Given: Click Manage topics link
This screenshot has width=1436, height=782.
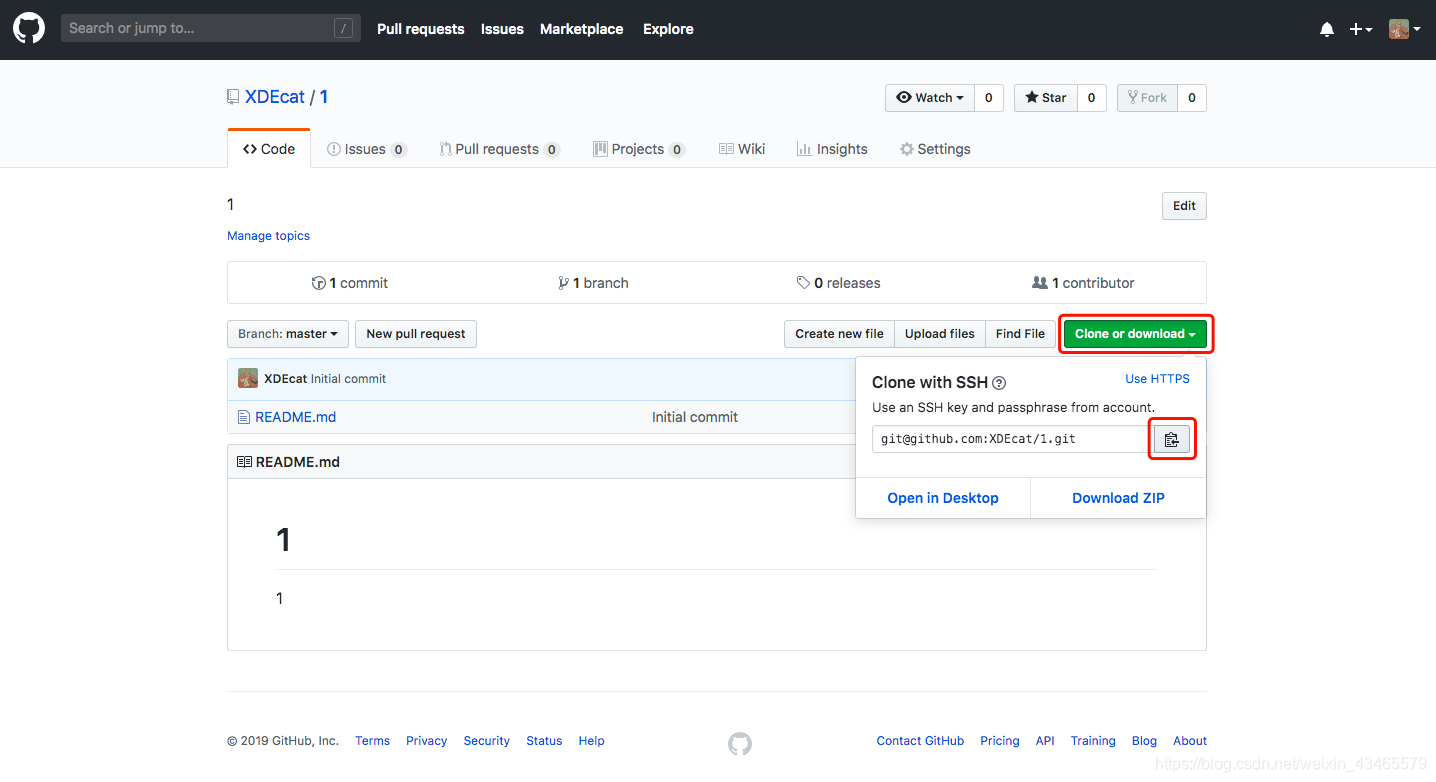Looking at the screenshot, I should click(268, 236).
